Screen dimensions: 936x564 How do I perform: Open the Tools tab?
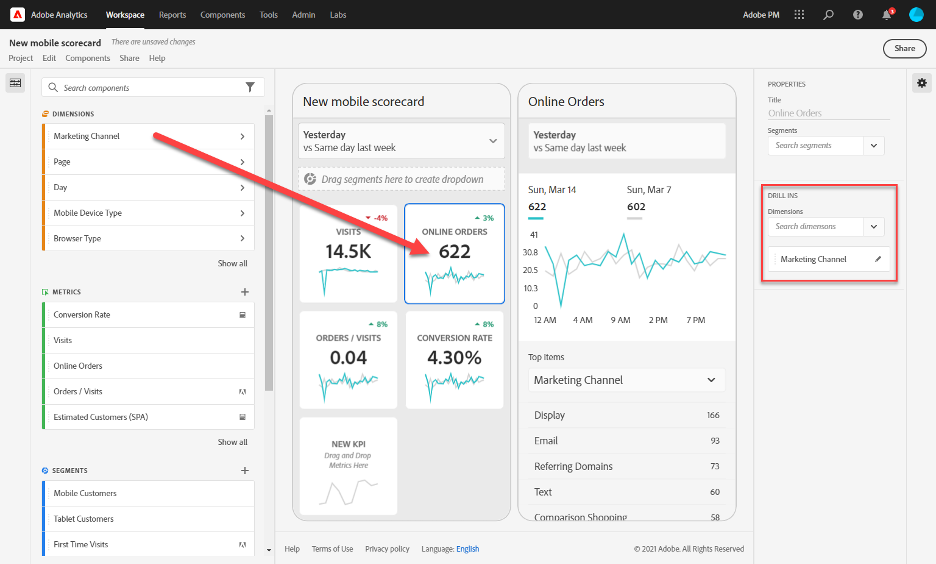(269, 15)
